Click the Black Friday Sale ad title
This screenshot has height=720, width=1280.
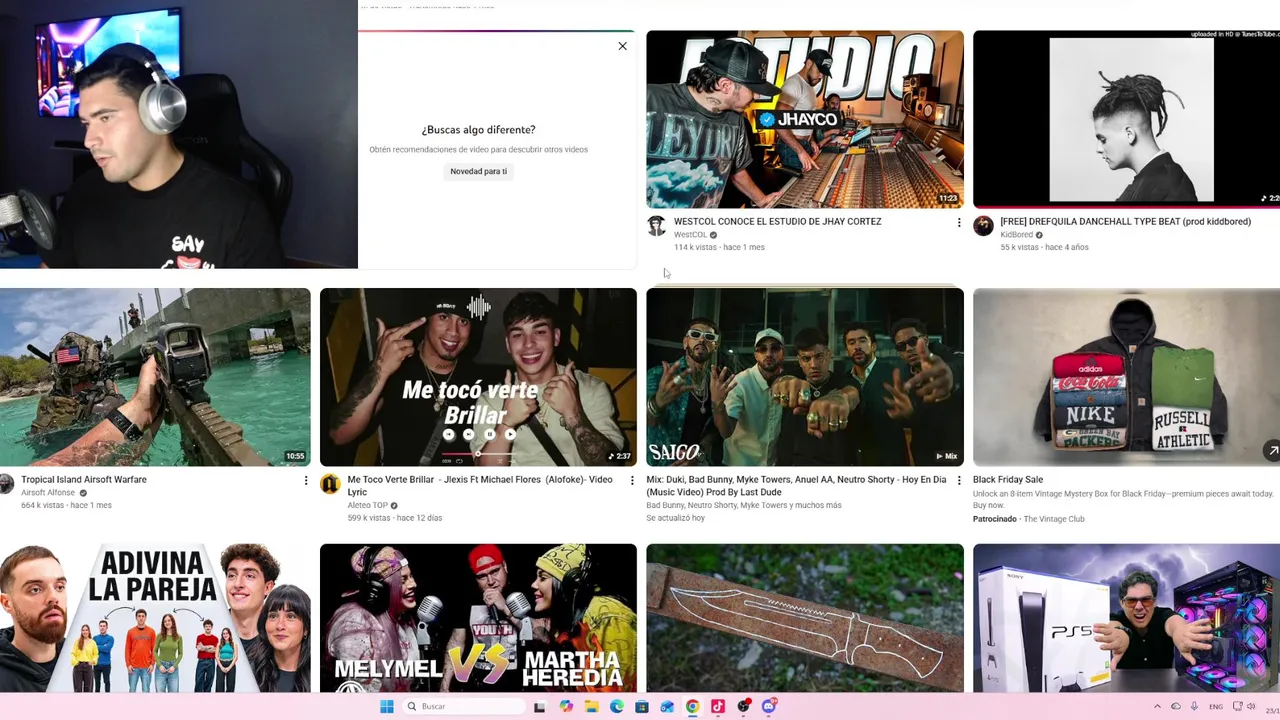1008,480
